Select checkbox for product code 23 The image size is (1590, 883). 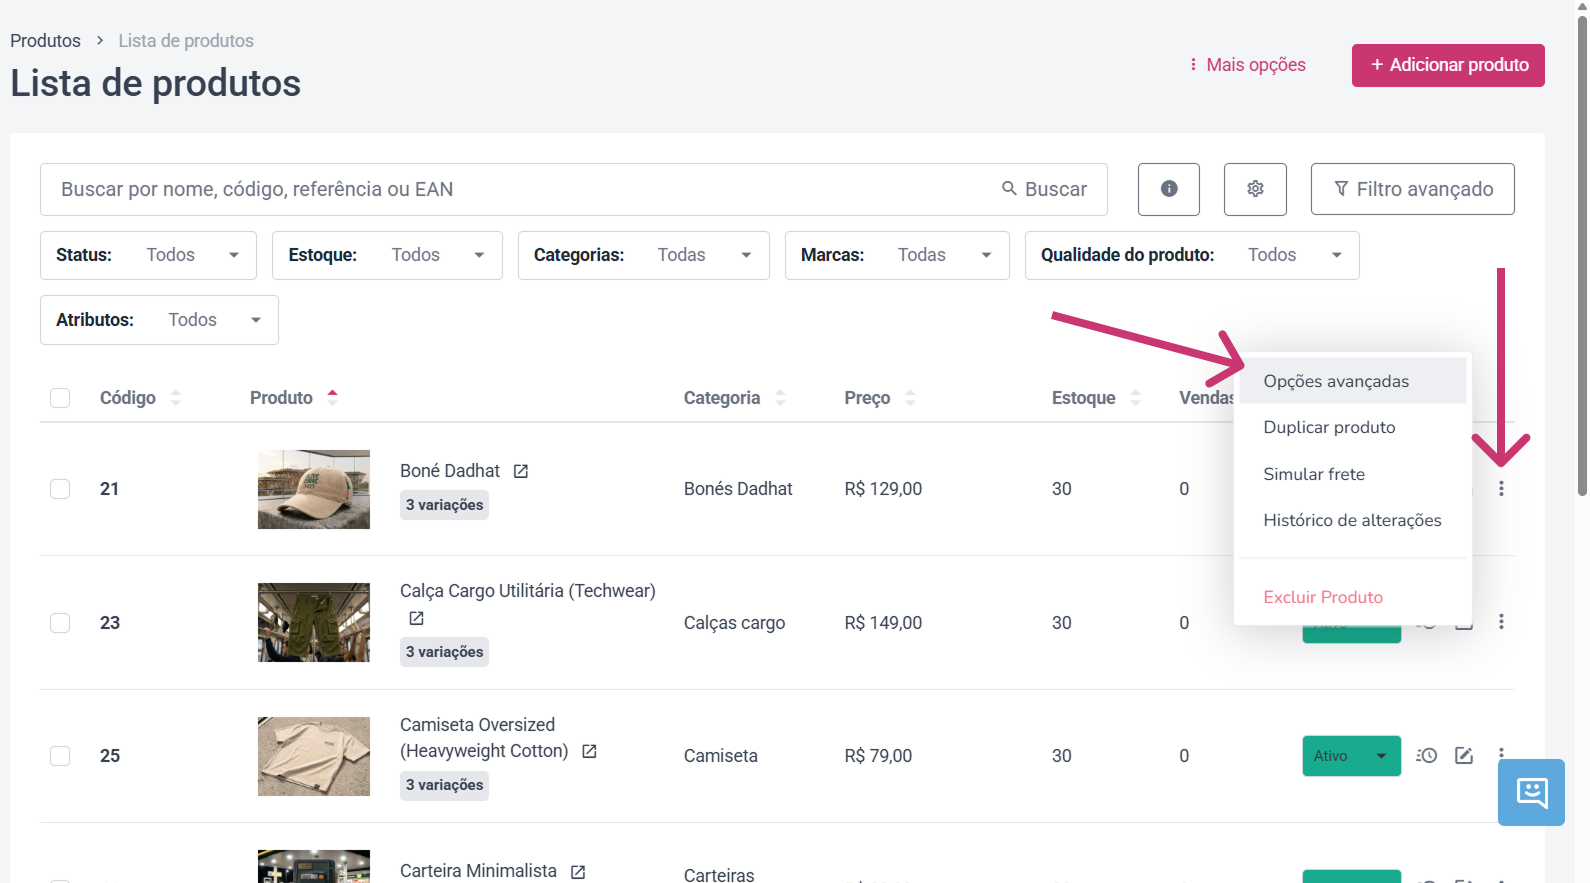(60, 623)
